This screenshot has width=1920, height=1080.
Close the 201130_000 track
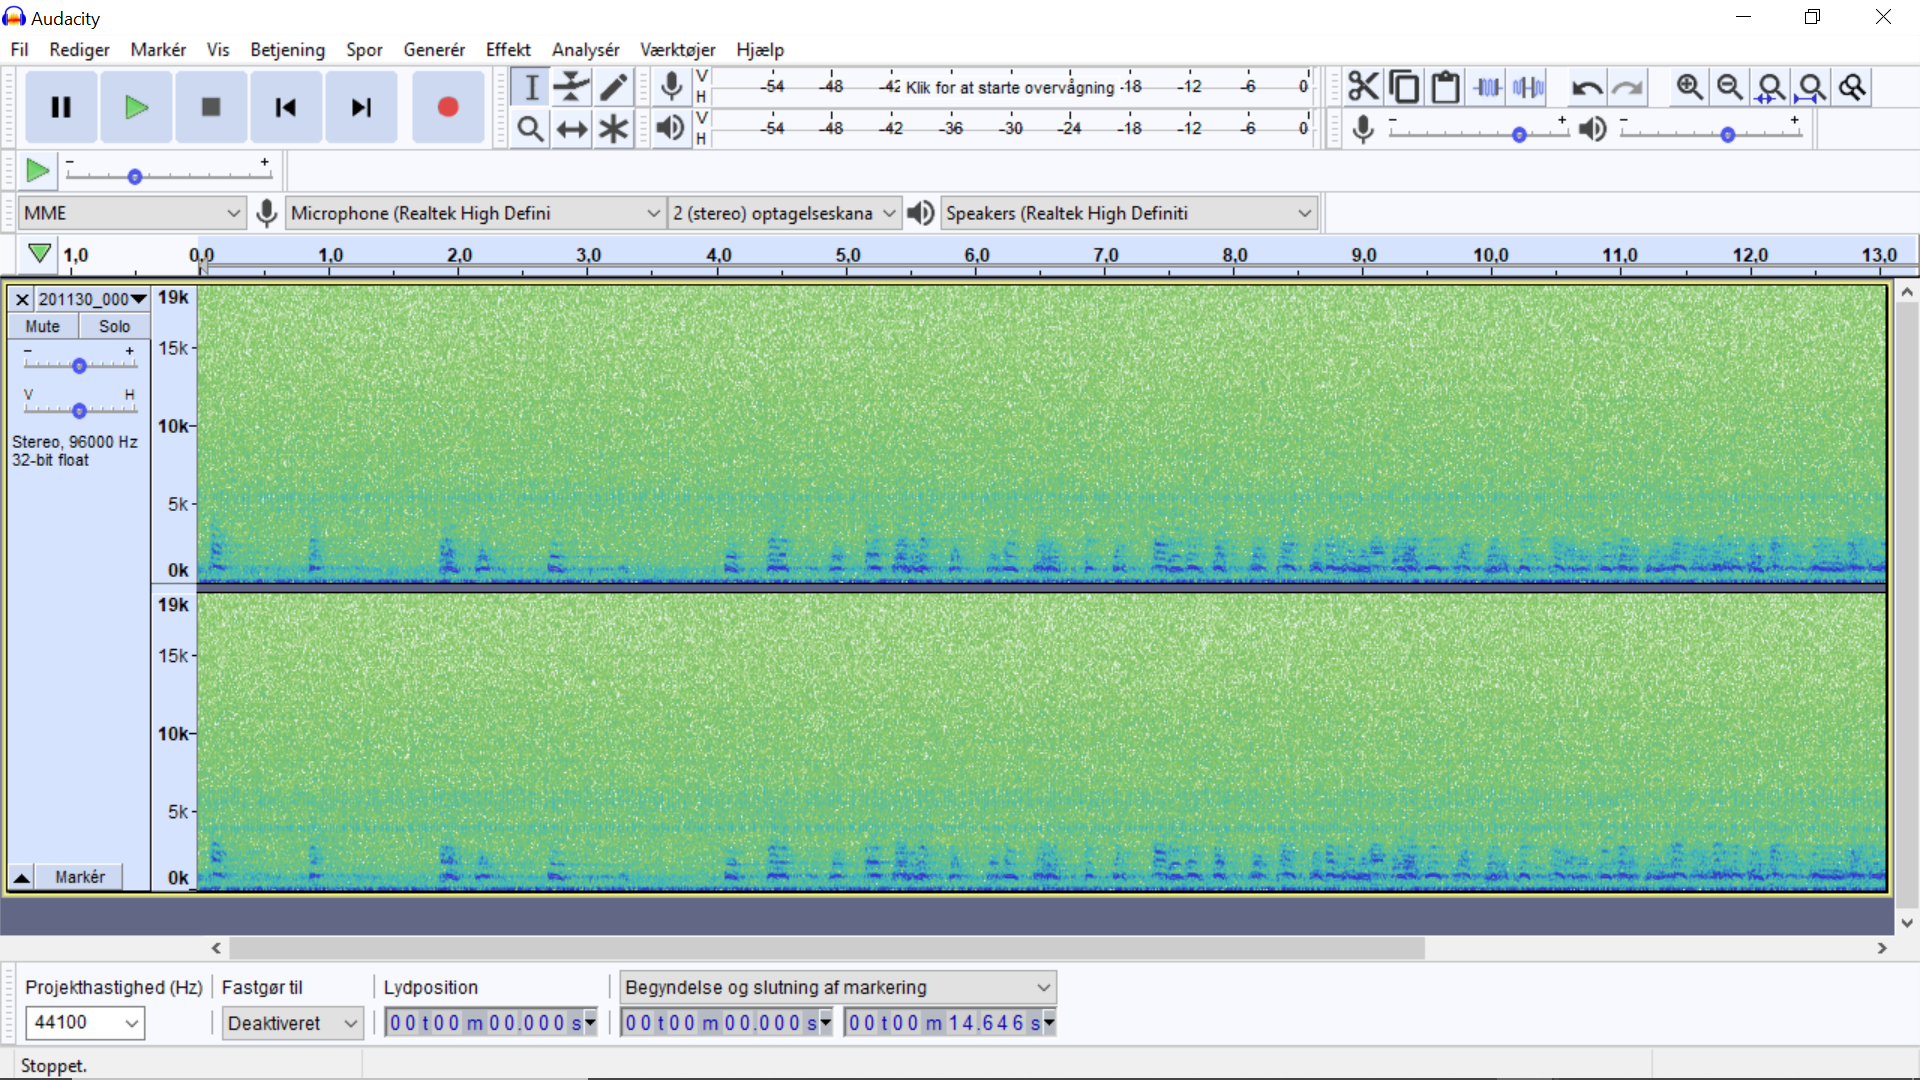point(22,299)
